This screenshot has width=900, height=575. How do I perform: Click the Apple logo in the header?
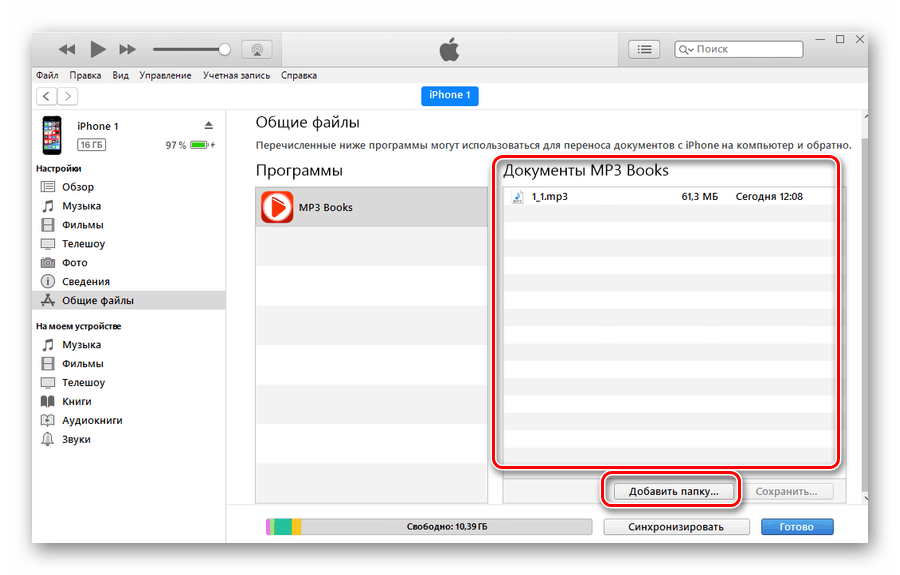point(449,49)
